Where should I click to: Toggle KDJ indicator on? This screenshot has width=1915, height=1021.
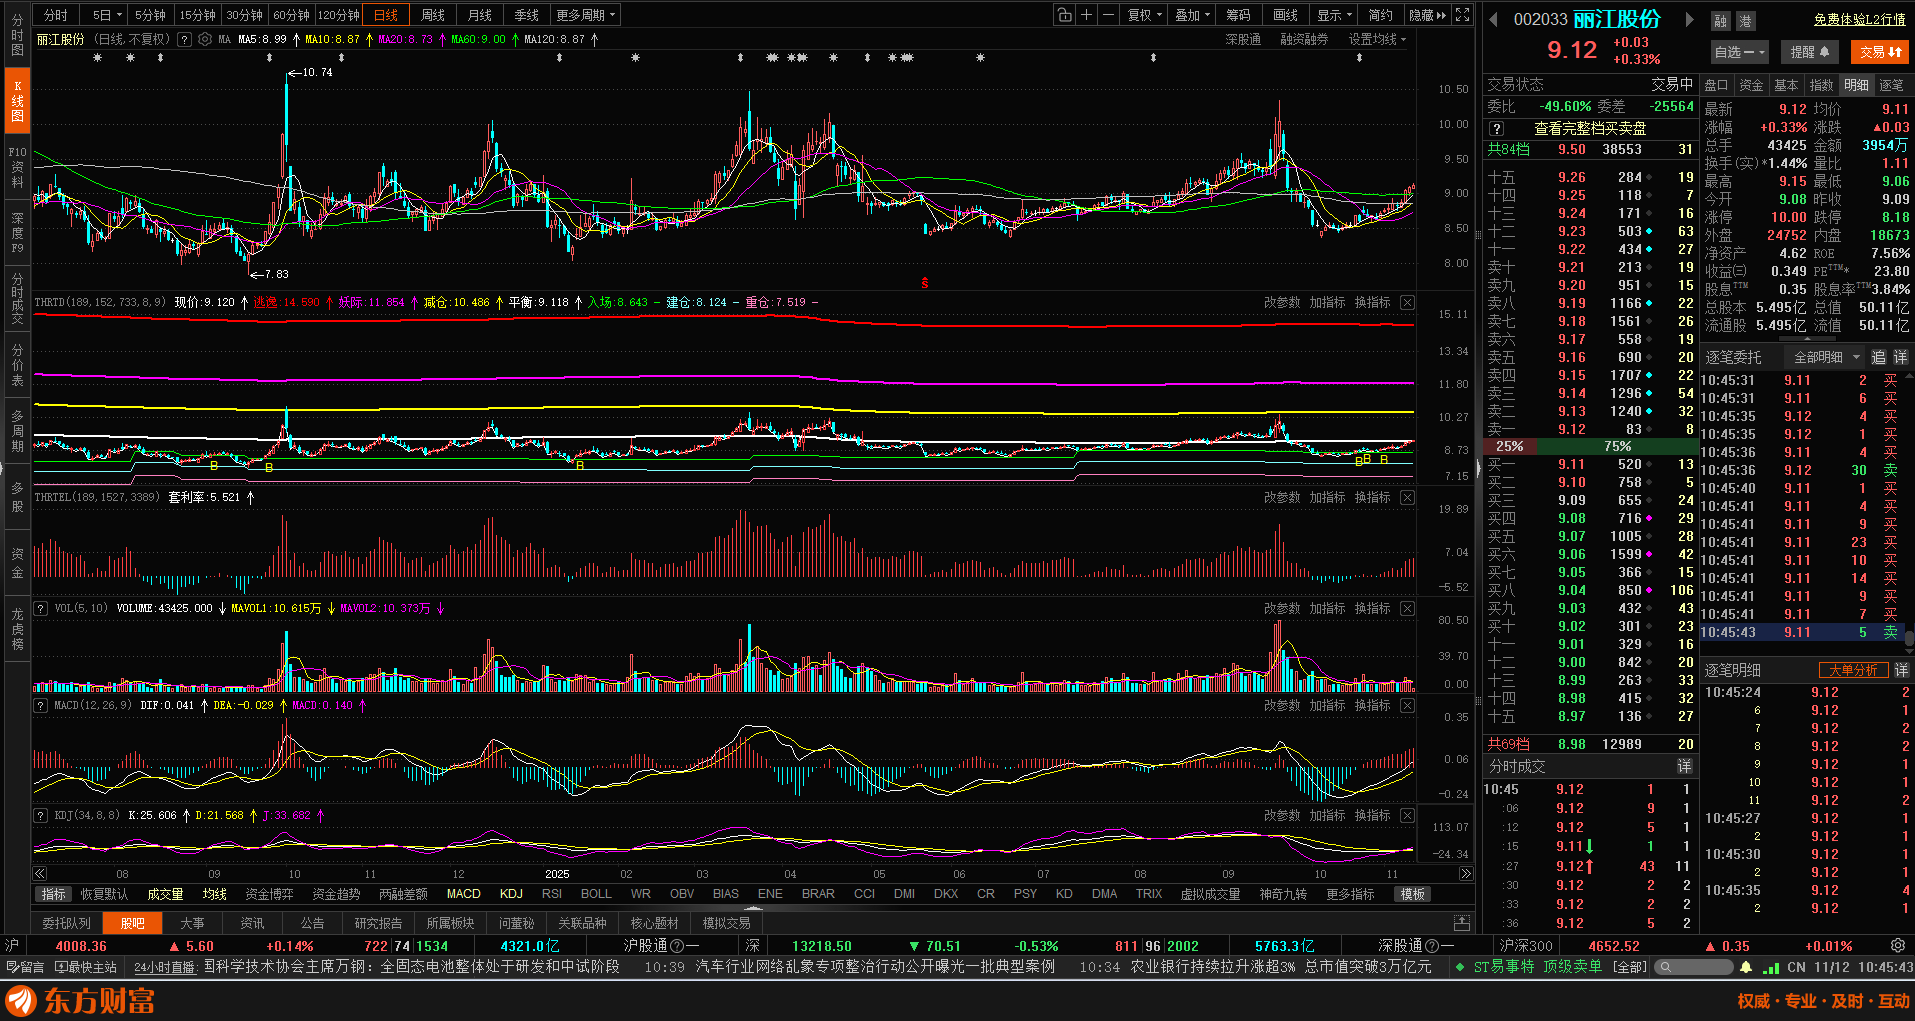point(511,894)
